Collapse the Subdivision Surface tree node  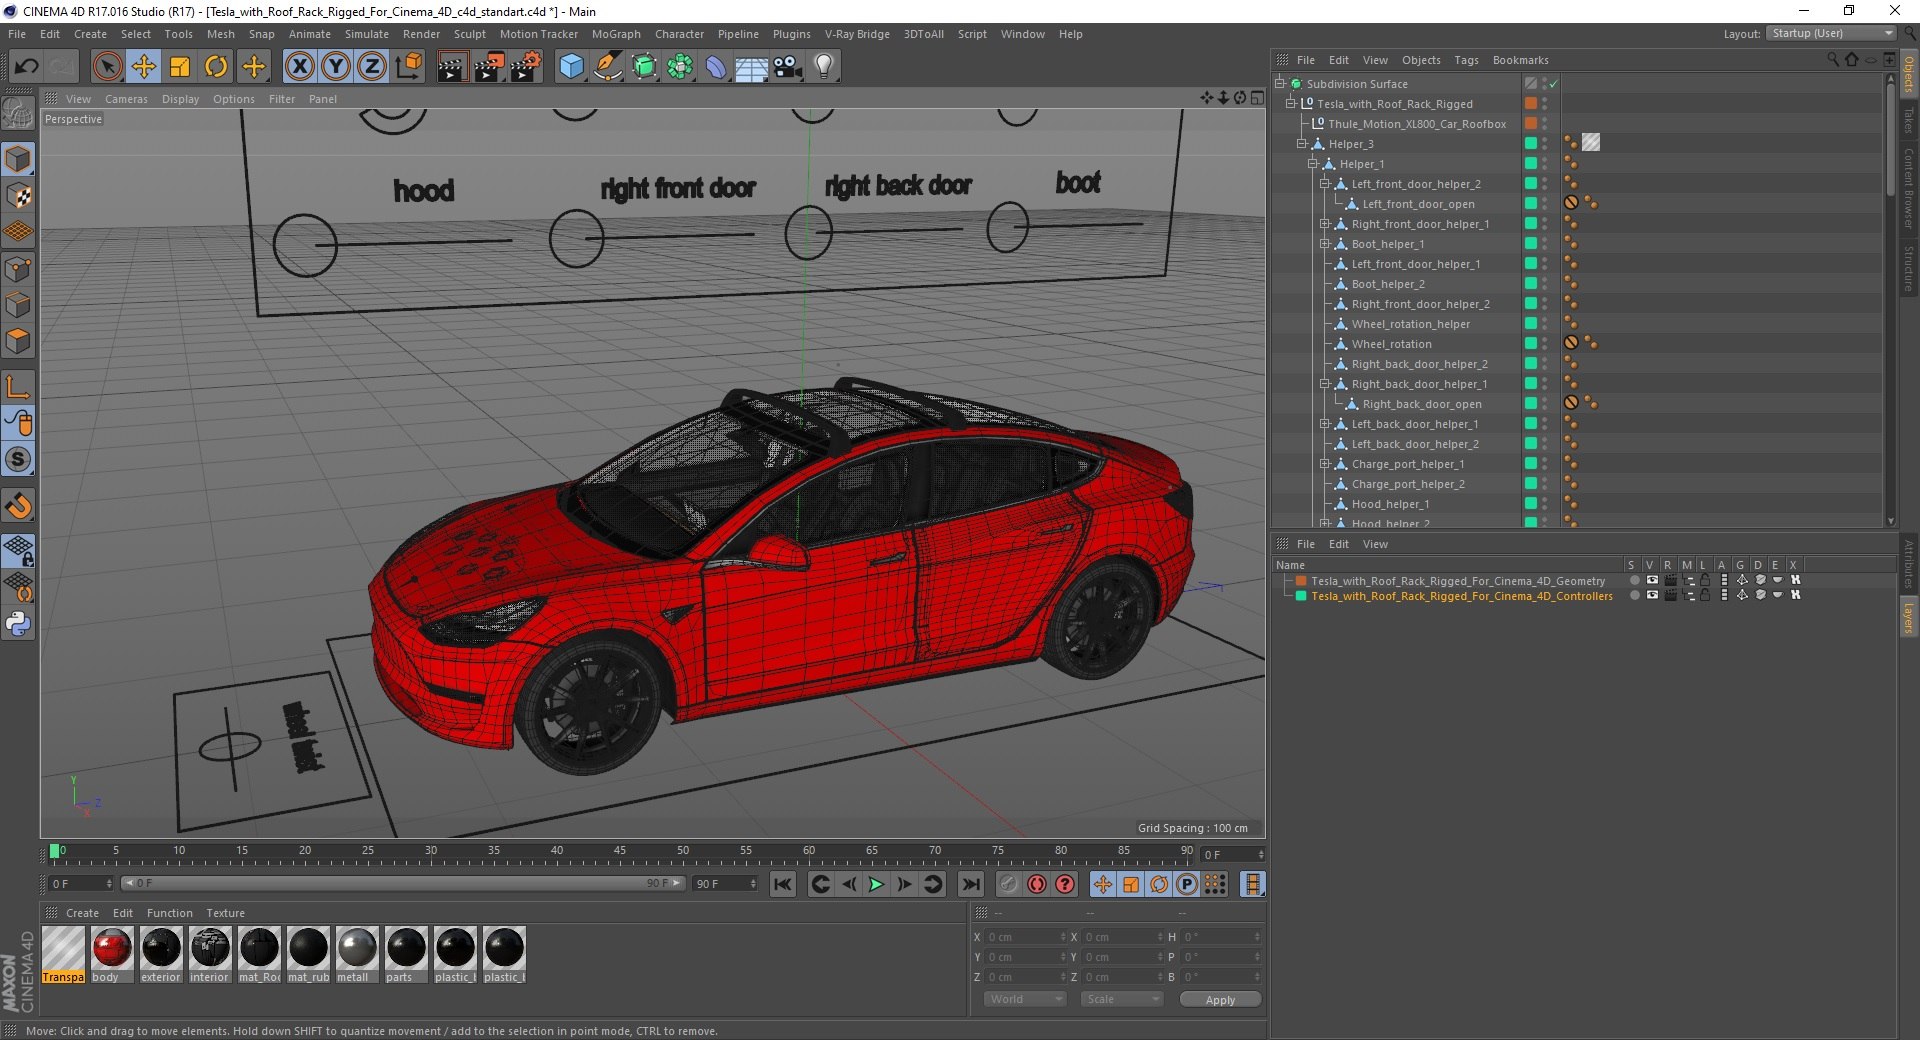point(1280,84)
